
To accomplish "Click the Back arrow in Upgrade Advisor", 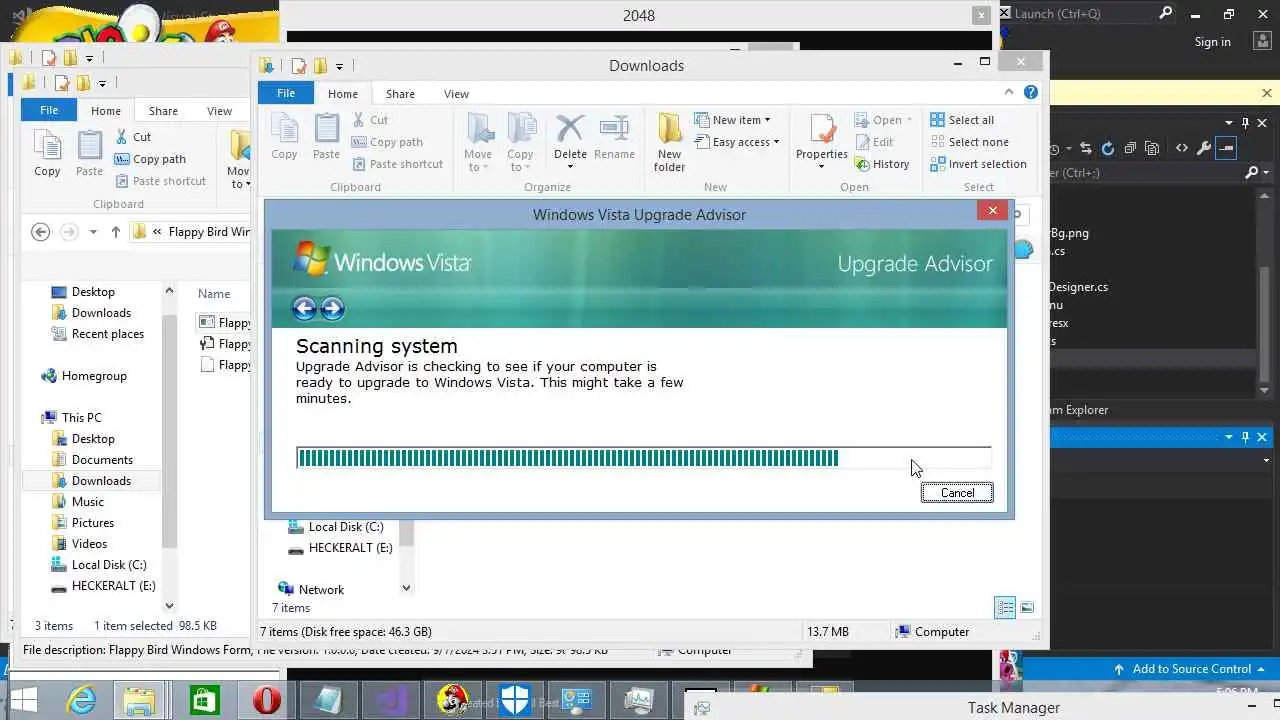I will click(x=304, y=308).
